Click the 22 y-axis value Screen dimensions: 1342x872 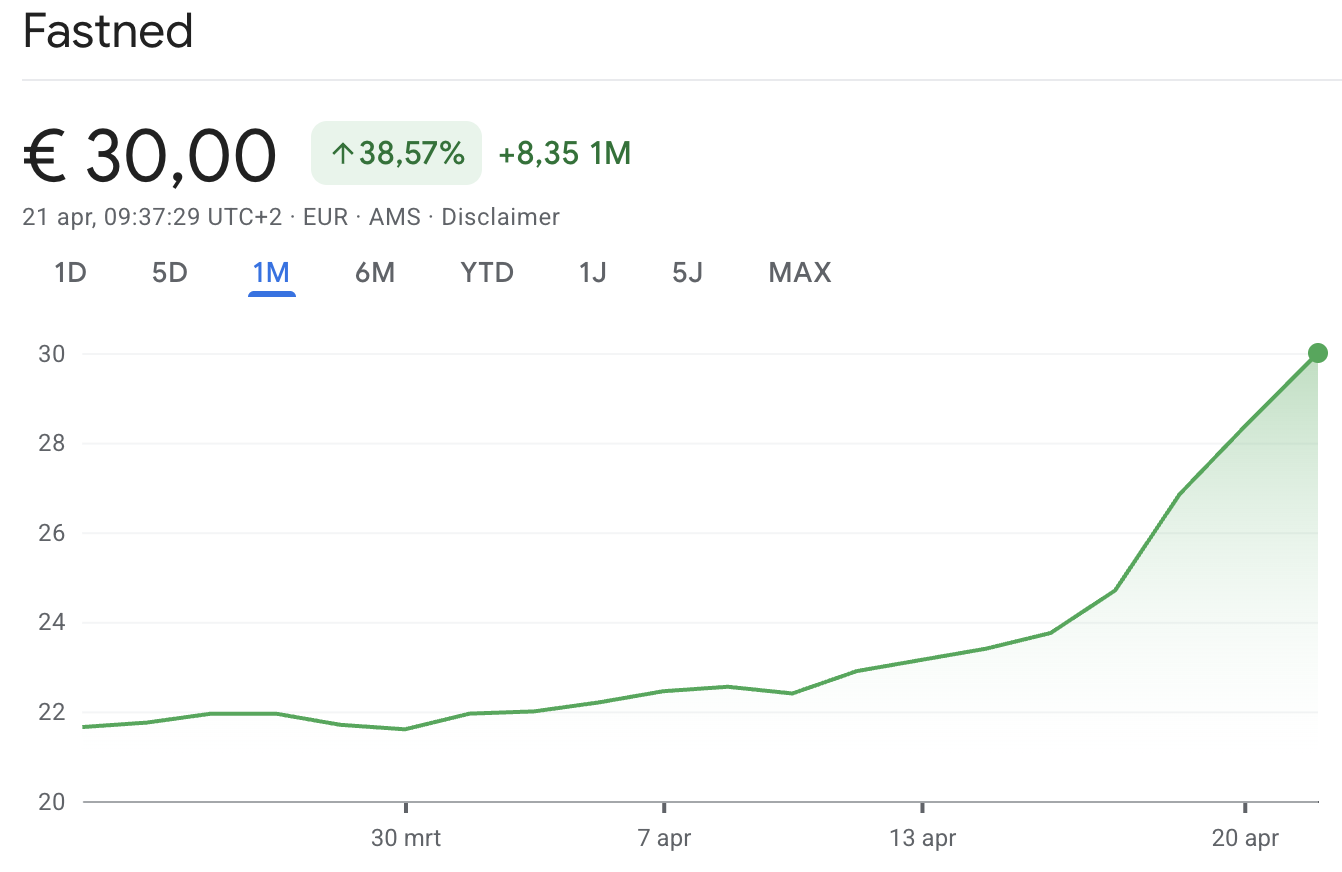coord(54,712)
